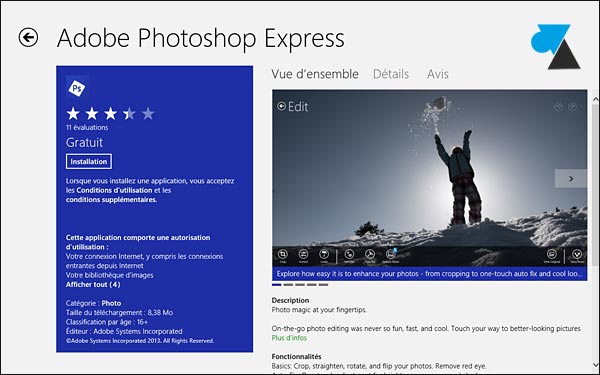The height and width of the screenshot is (375, 600).
Task: Open the Conditions d'utilisation link
Action: [114, 190]
